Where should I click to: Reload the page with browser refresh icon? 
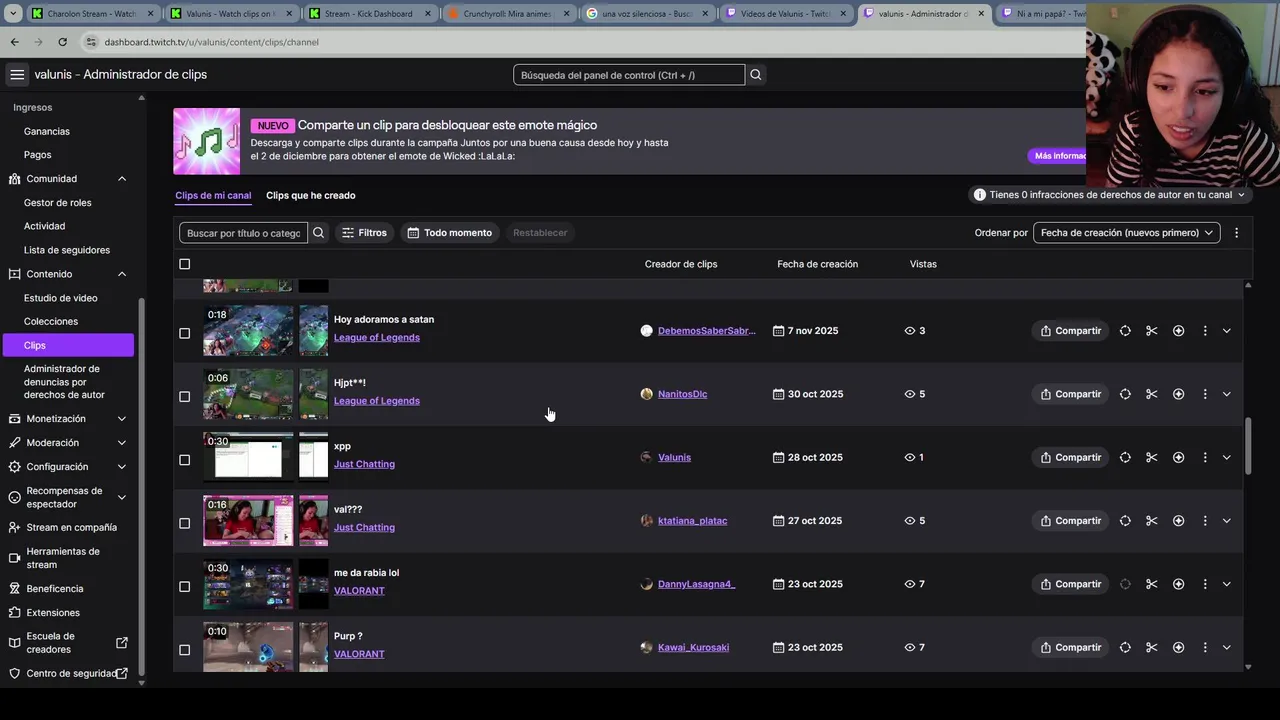[62, 42]
